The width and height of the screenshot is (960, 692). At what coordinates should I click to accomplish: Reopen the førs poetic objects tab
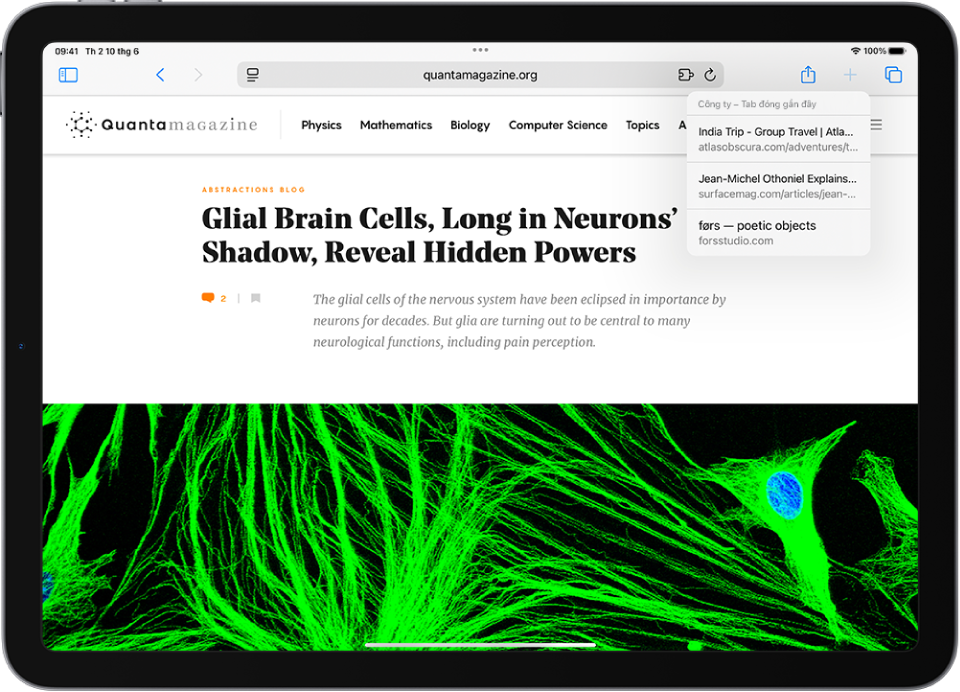point(778,233)
